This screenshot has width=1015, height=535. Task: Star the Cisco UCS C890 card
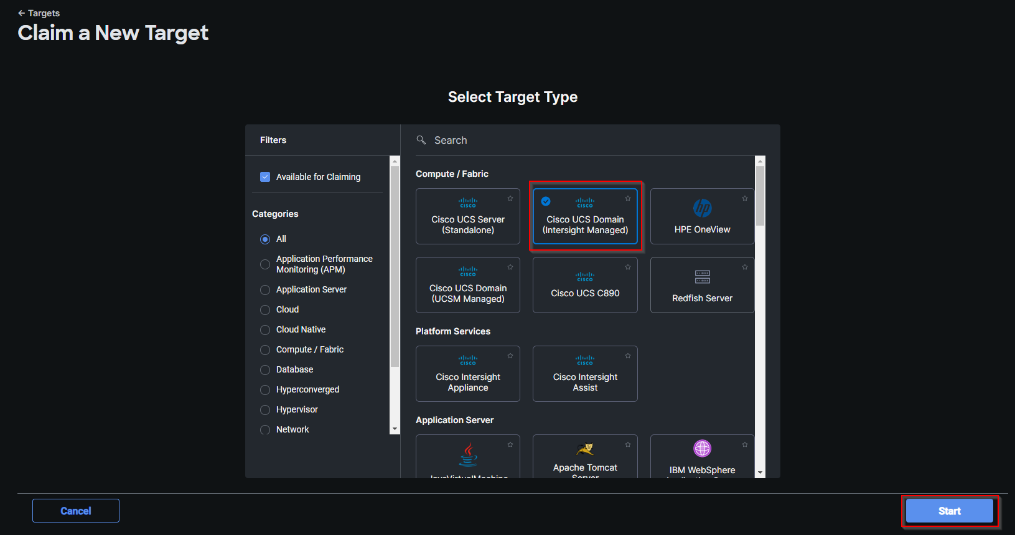pyautogui.click(x=627, y=267)
